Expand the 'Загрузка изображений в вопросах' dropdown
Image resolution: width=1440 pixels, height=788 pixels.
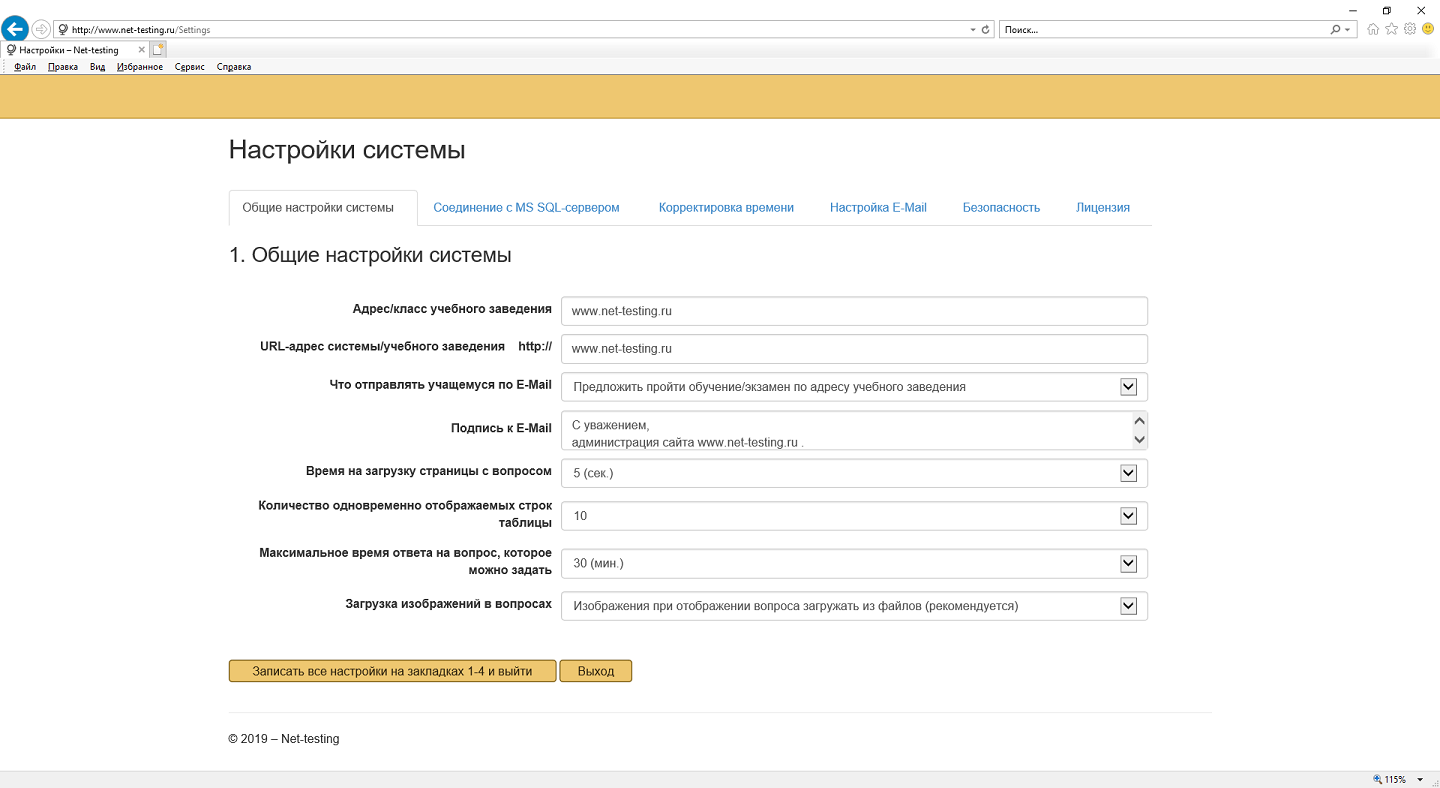pos(1129,606)
